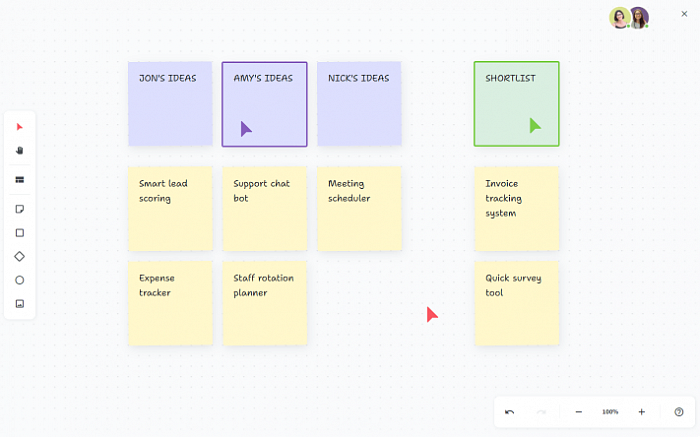
Task: Click the Smart lead scoring note
Action: point(170,208)
